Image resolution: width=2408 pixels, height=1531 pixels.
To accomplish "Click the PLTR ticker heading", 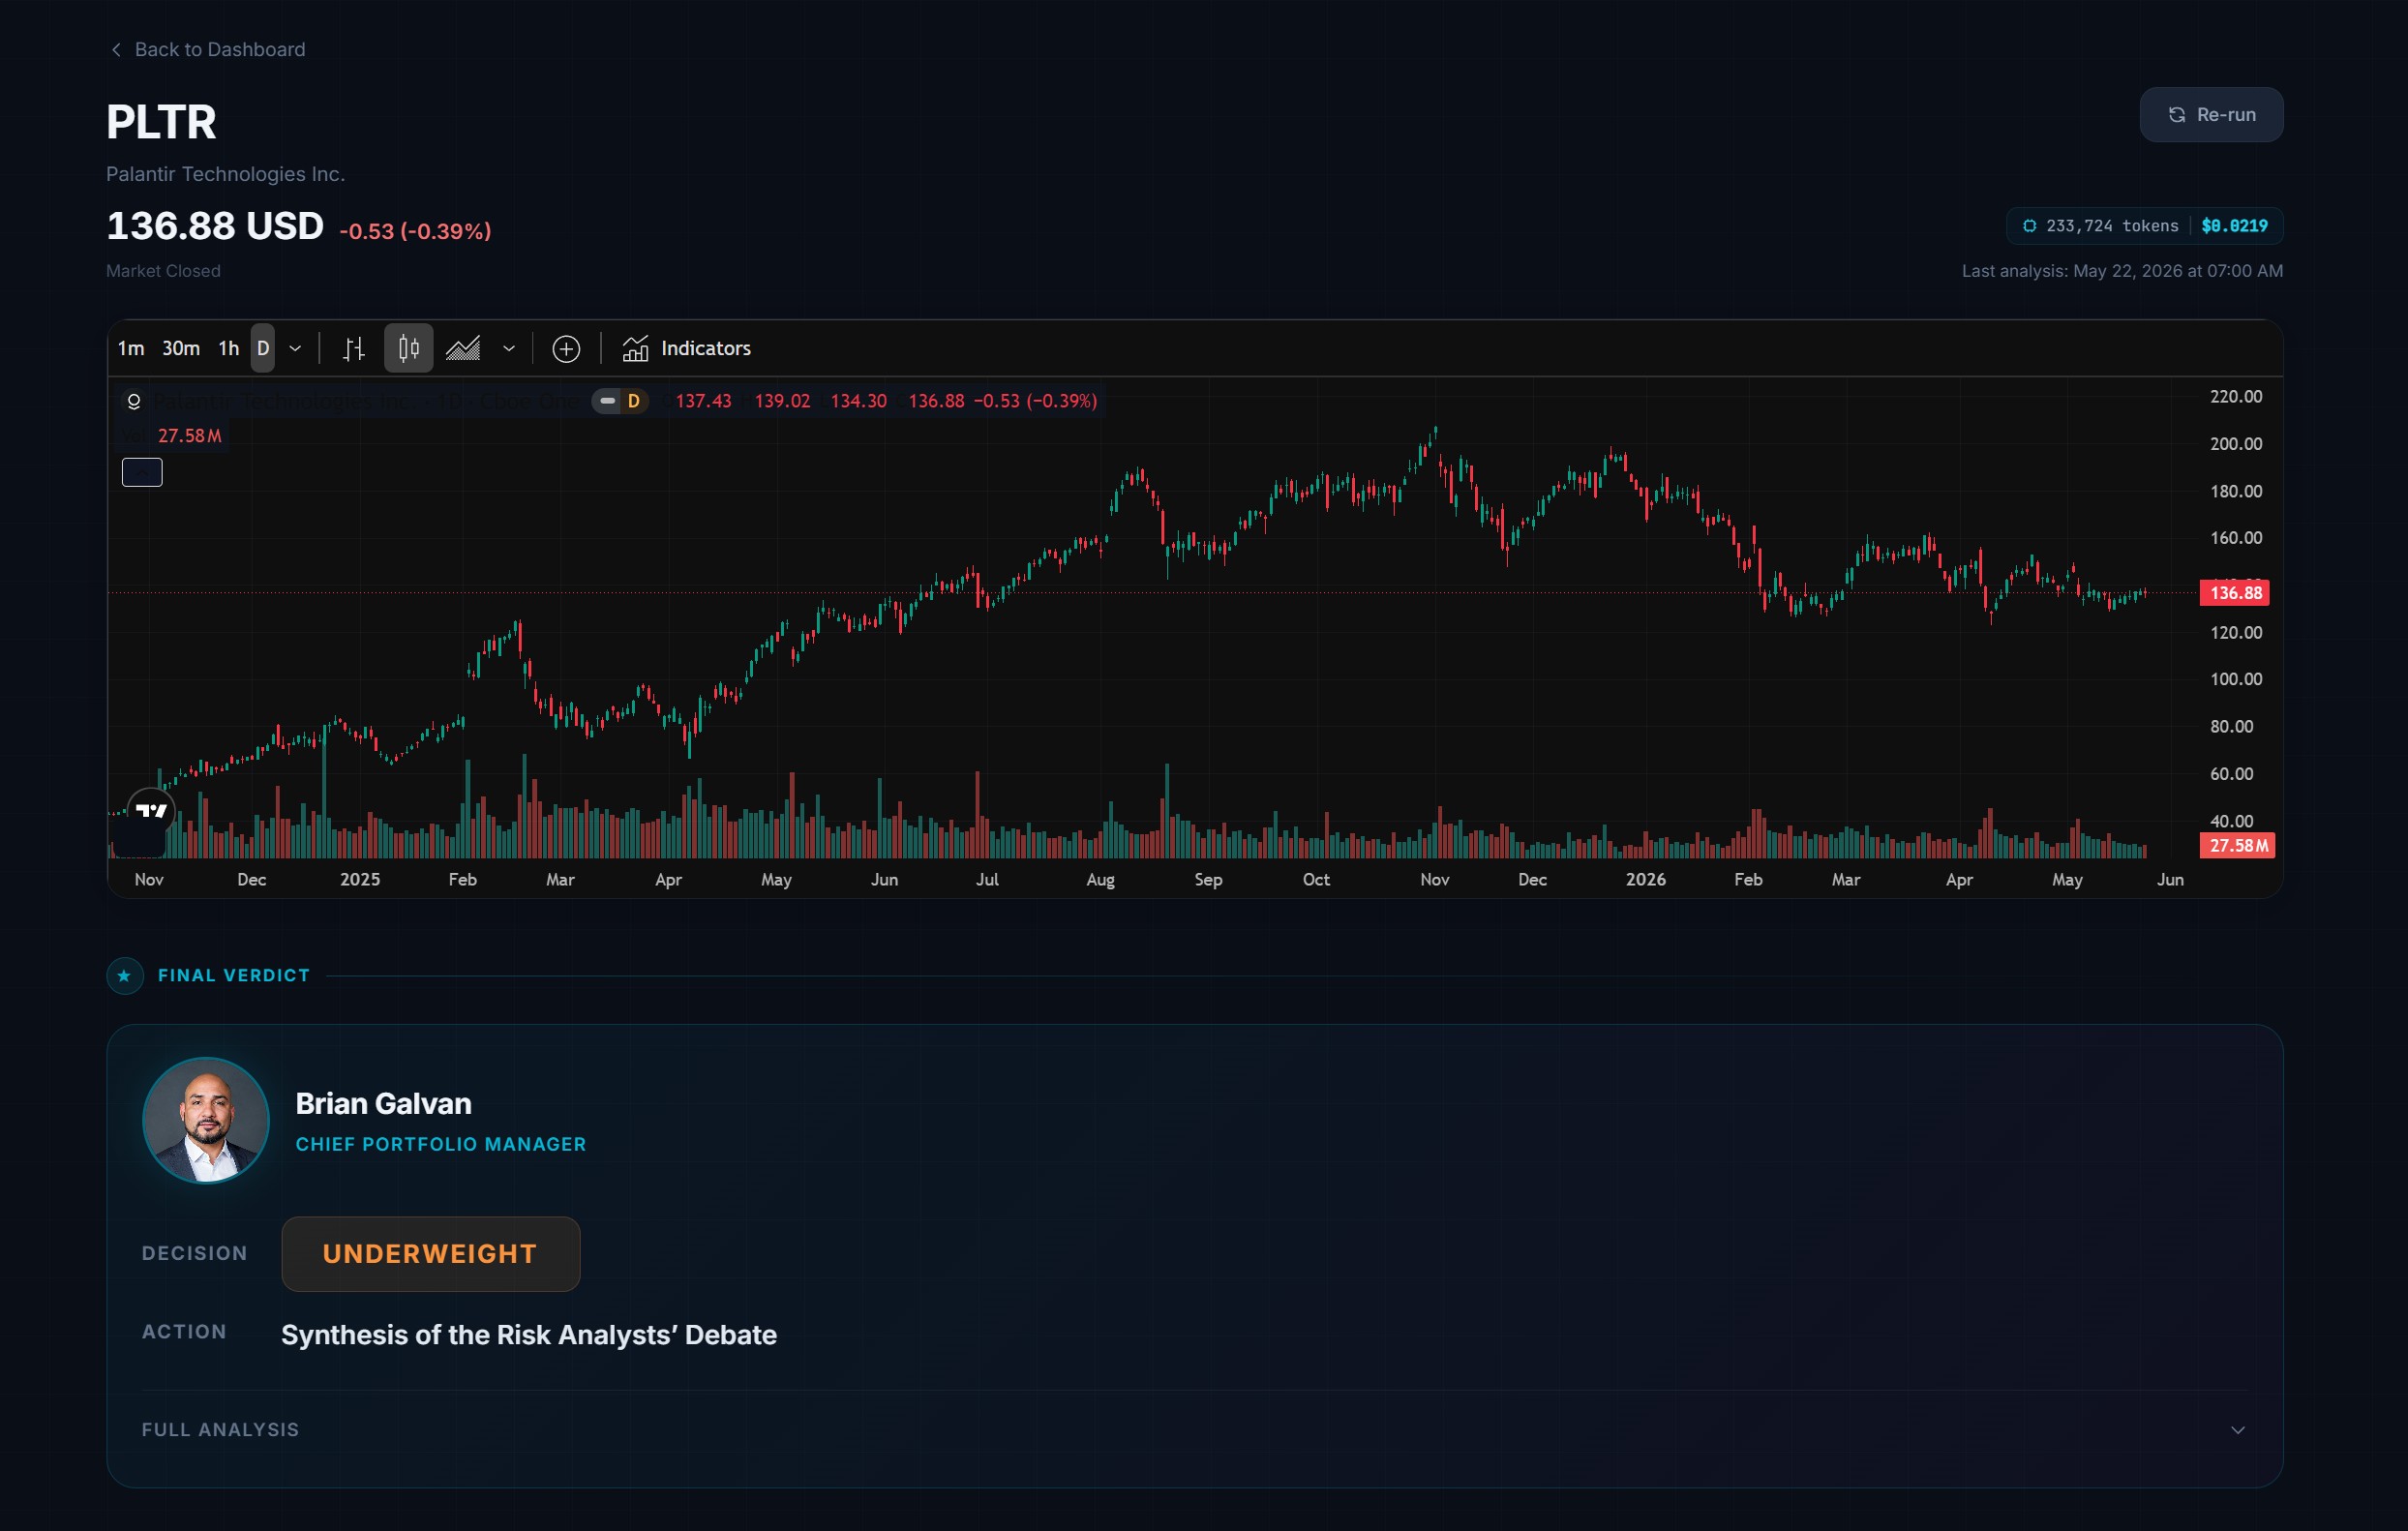I will 161,122.
